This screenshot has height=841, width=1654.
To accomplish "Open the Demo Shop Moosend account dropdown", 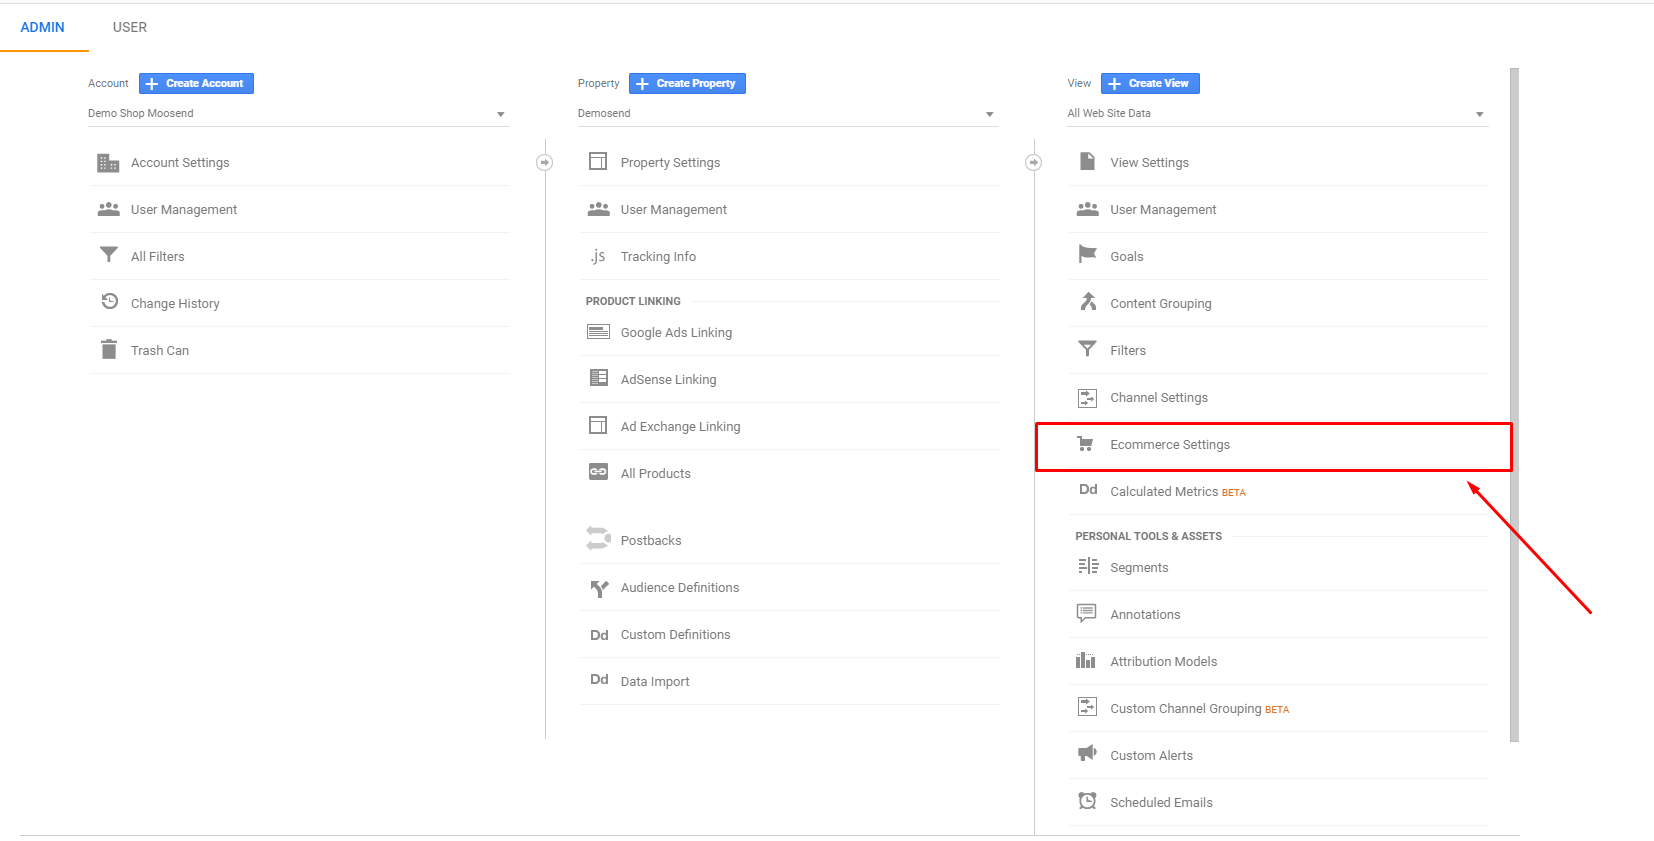I will tap(298, 114).
